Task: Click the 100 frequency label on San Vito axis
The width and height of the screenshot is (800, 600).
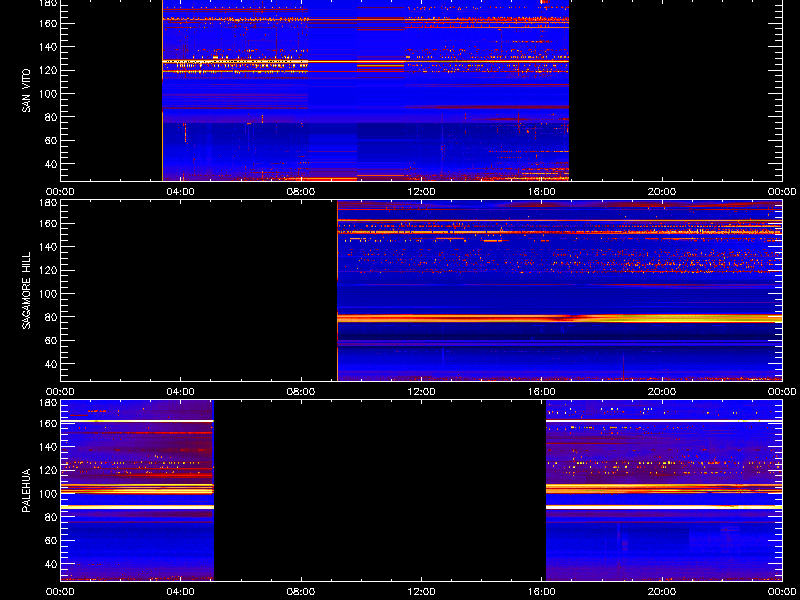Action: point(48,94)
